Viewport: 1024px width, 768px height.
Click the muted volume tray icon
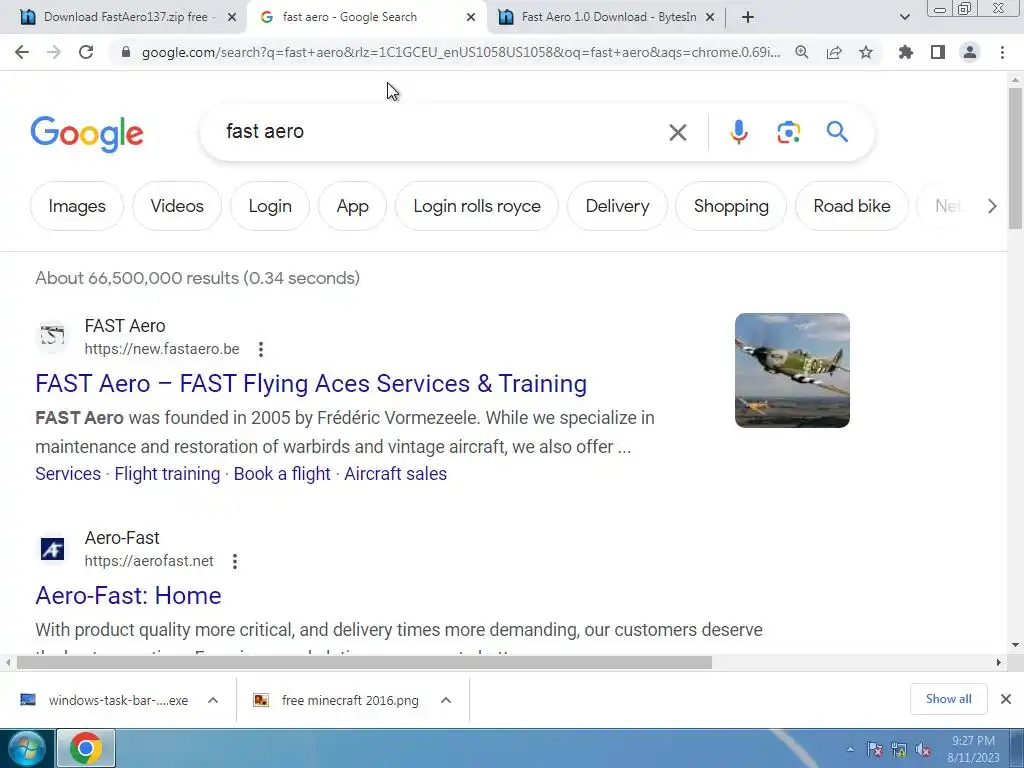coord(923,750)
